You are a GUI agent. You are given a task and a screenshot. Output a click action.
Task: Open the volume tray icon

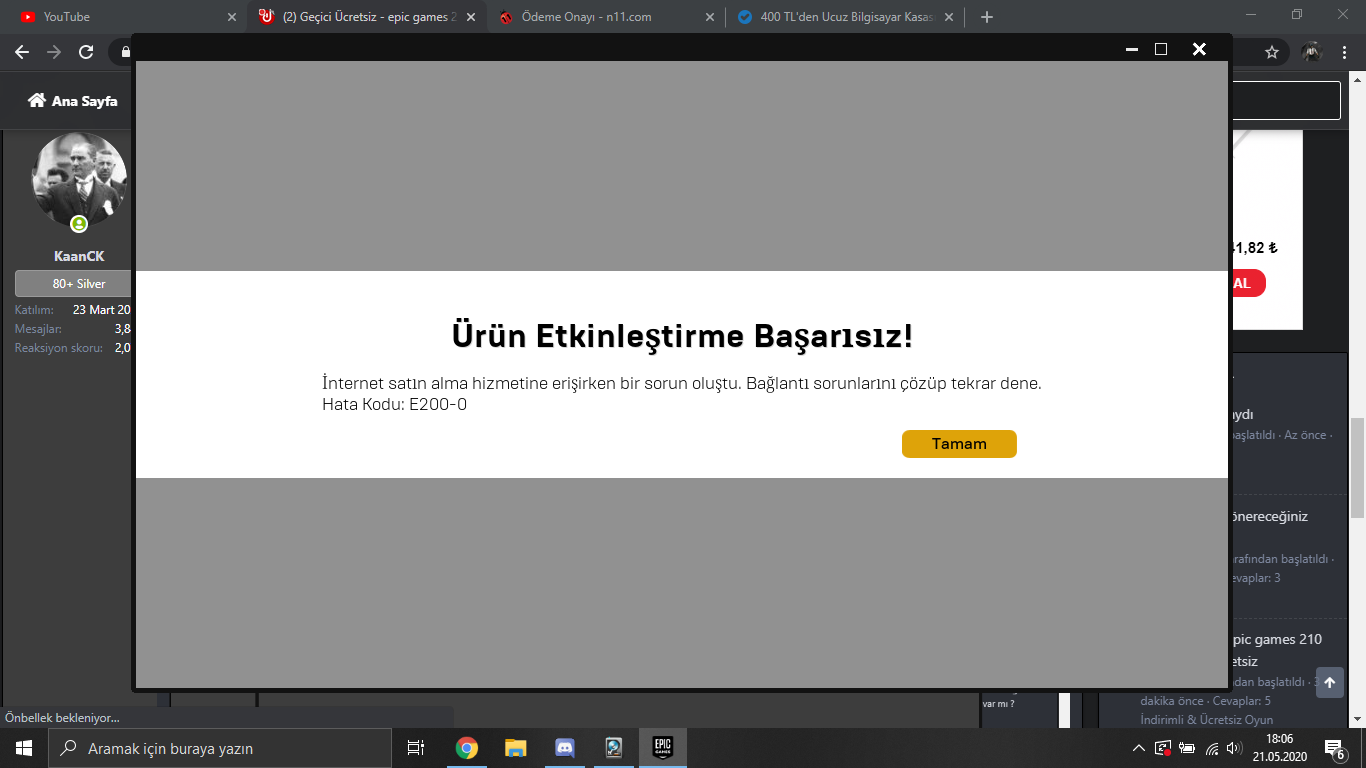(1236, 748)
